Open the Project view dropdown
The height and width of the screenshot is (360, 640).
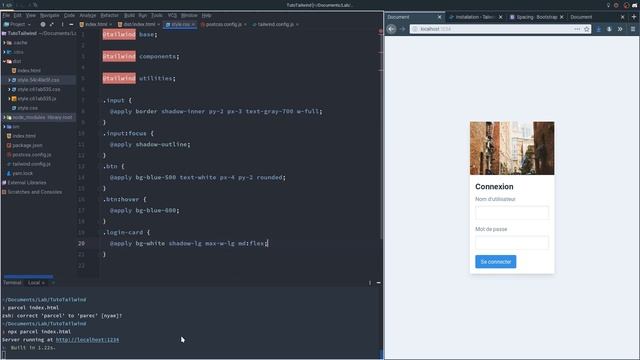17,24
